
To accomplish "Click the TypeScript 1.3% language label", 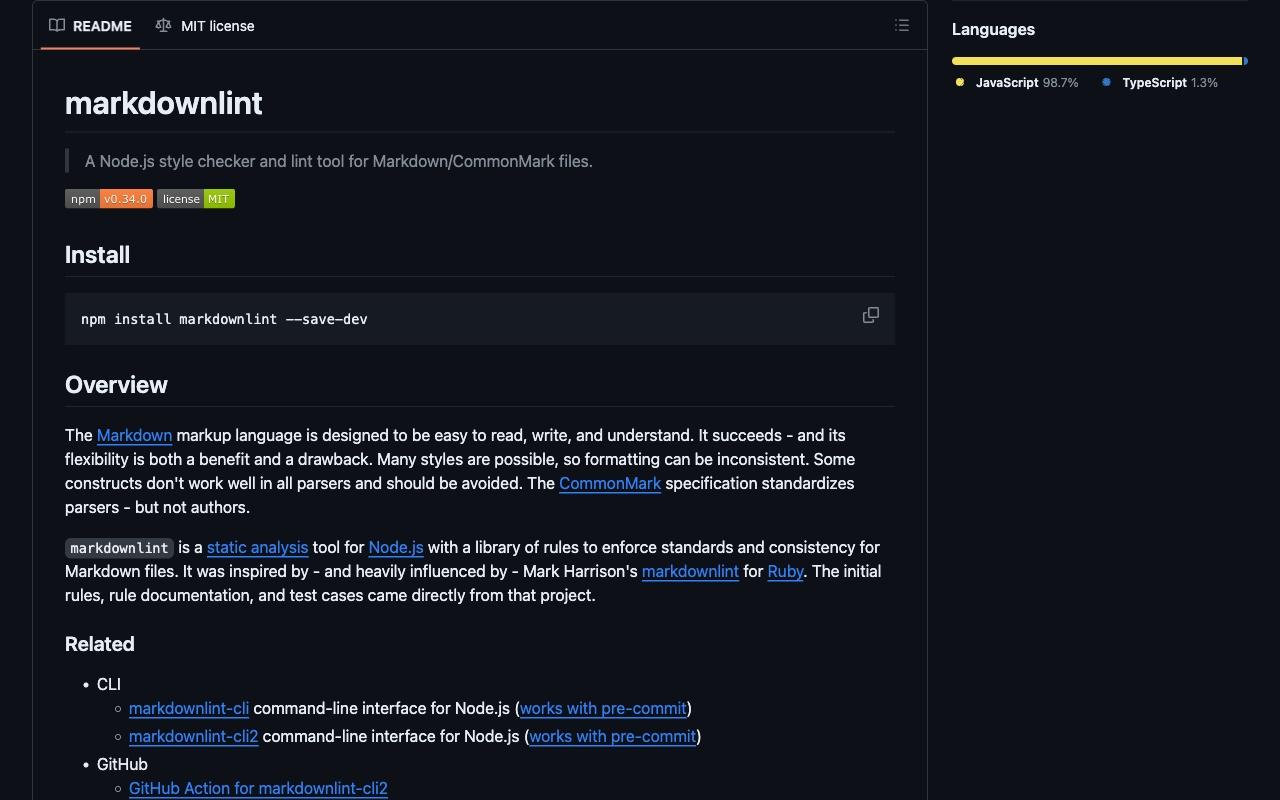I will click(1170, 83).
